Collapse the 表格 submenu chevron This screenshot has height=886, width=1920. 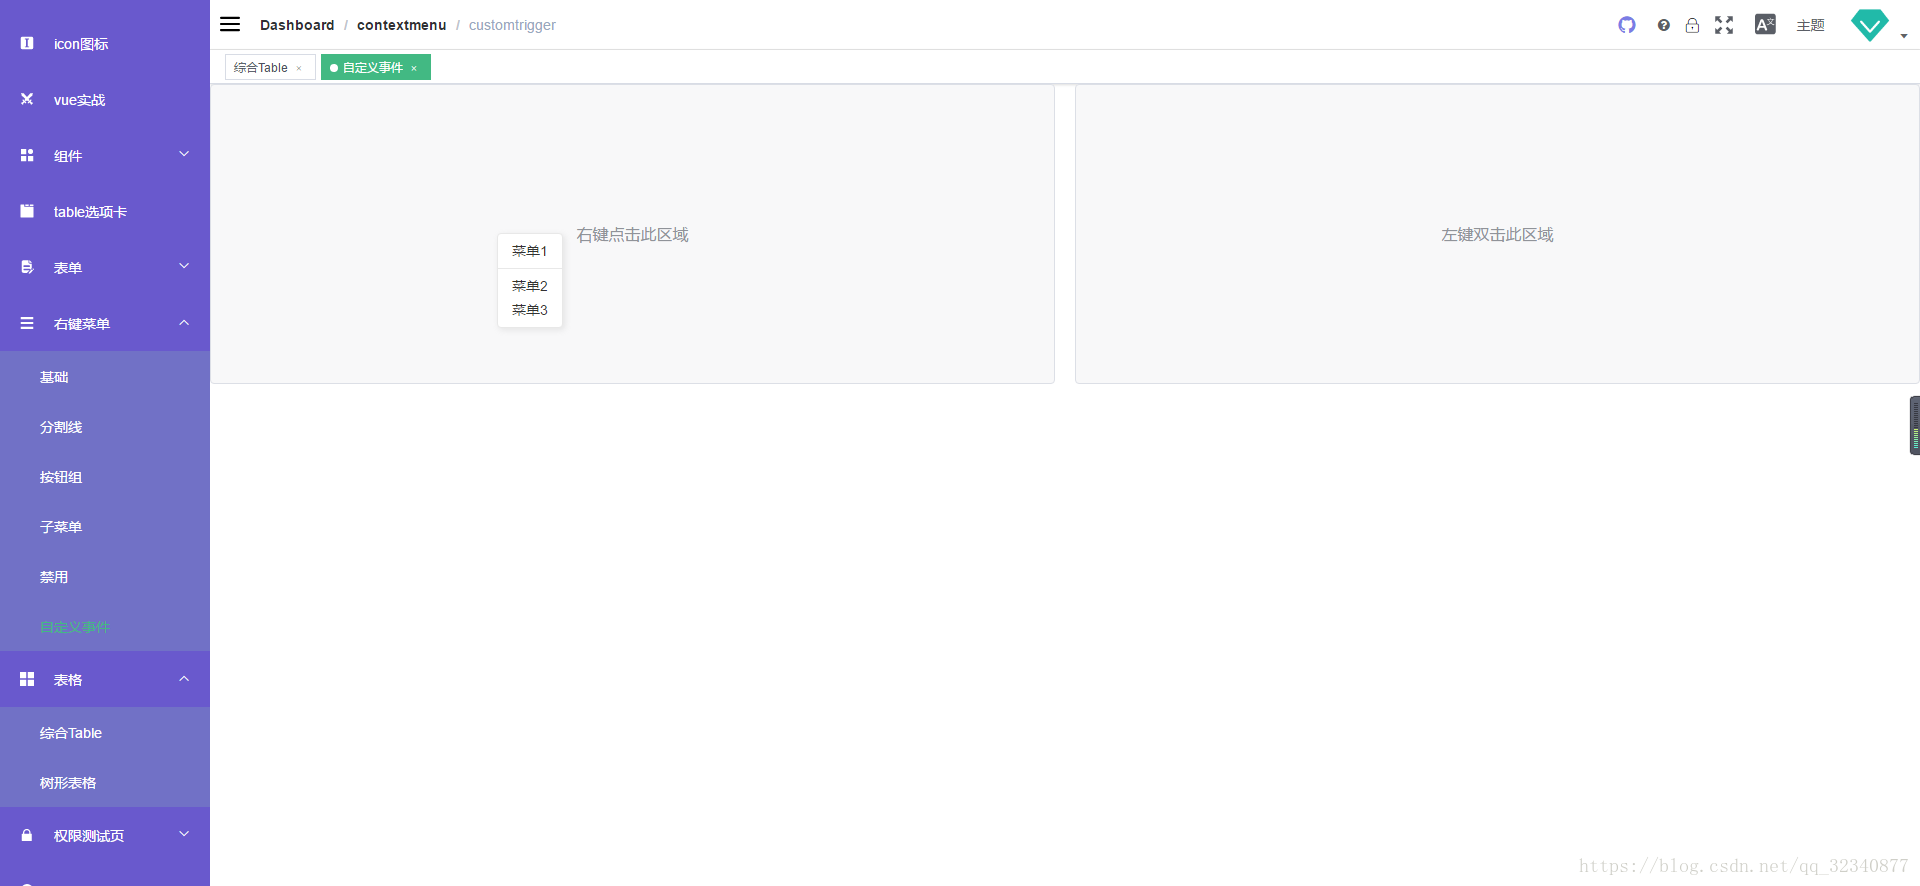pyautogui.click(x=184, y=678)
